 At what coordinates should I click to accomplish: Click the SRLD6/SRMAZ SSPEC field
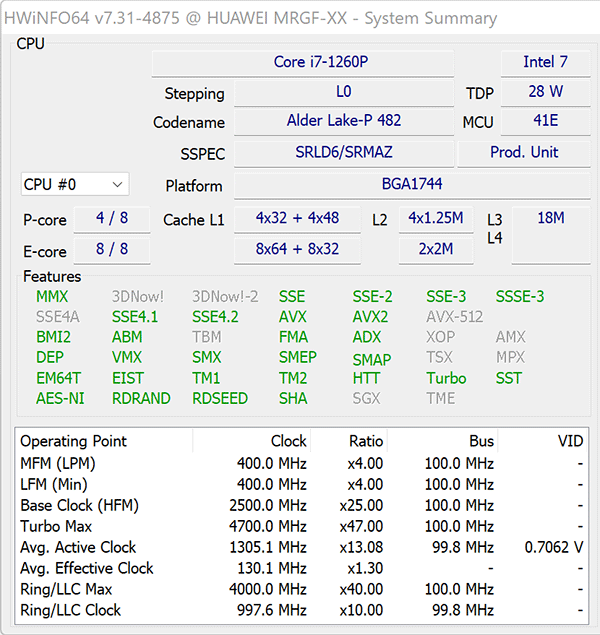[343, 152]
